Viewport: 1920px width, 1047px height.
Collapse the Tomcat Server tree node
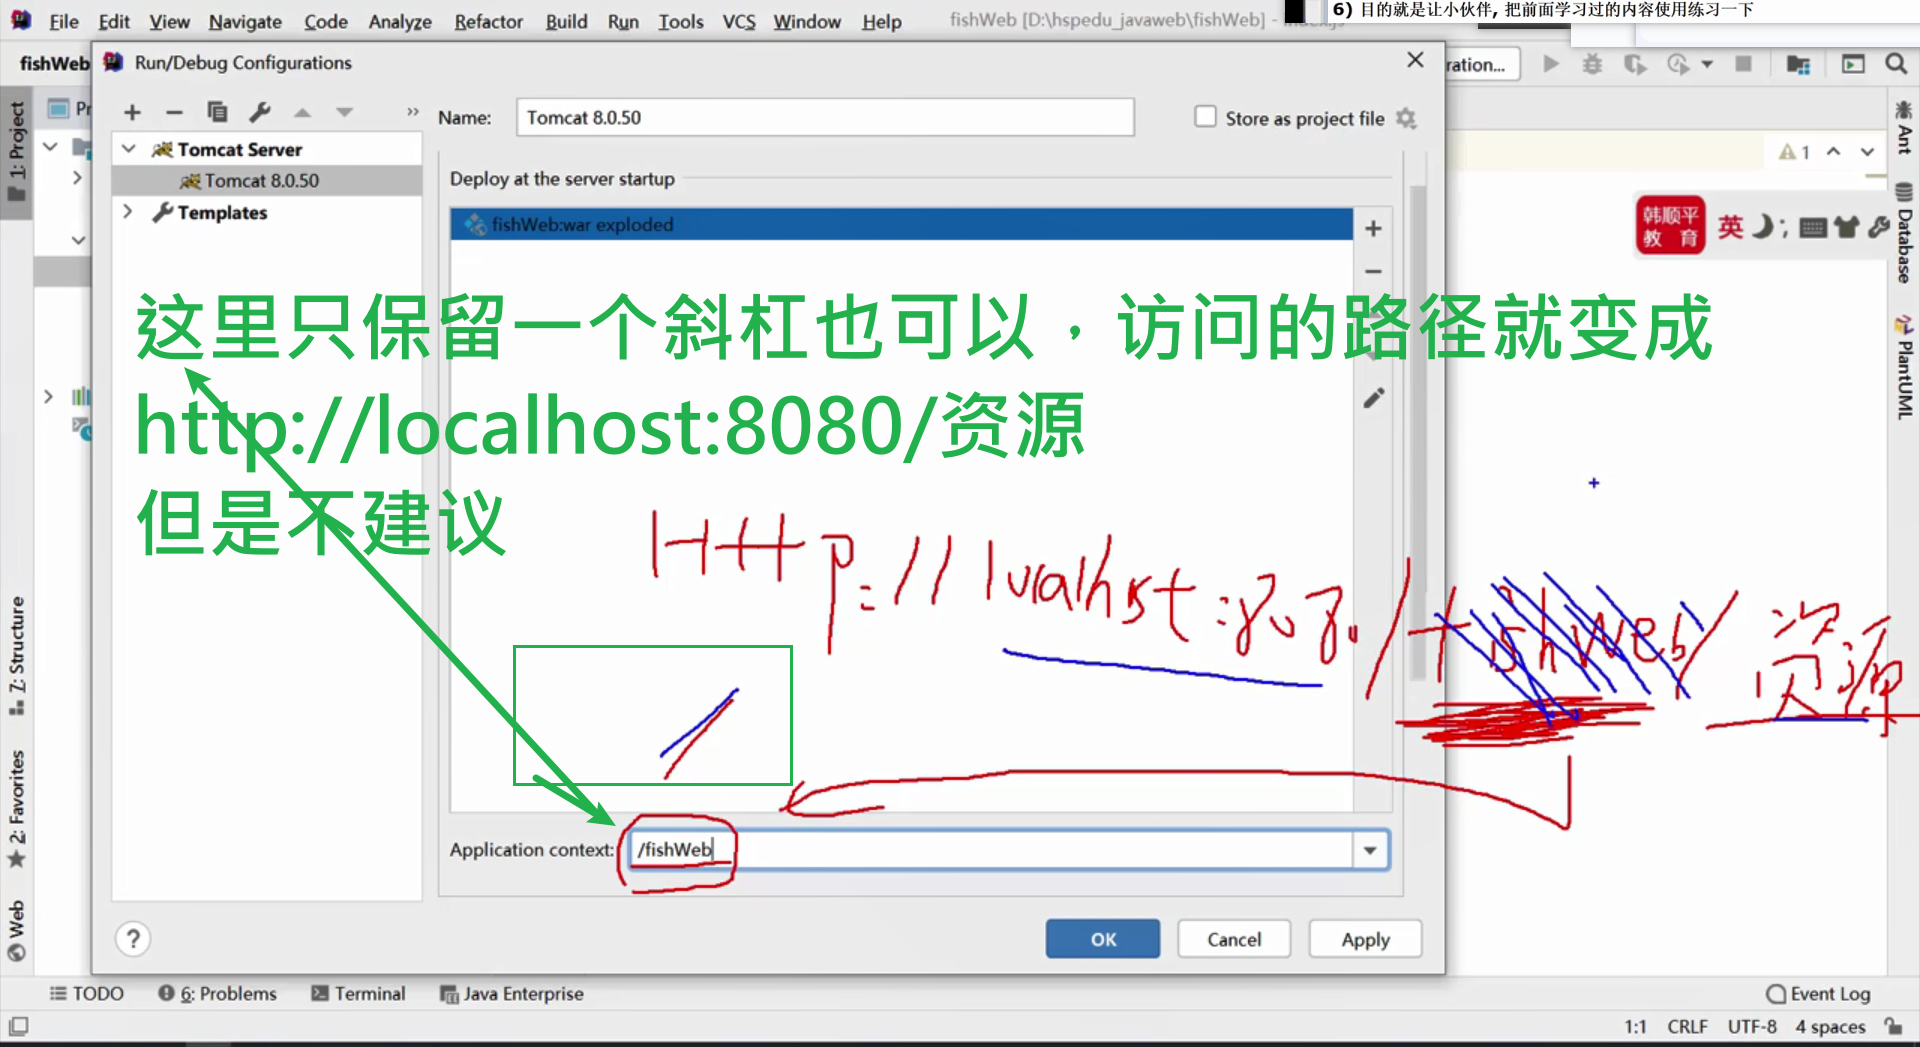pyautogui.click(x=129, y=149)
